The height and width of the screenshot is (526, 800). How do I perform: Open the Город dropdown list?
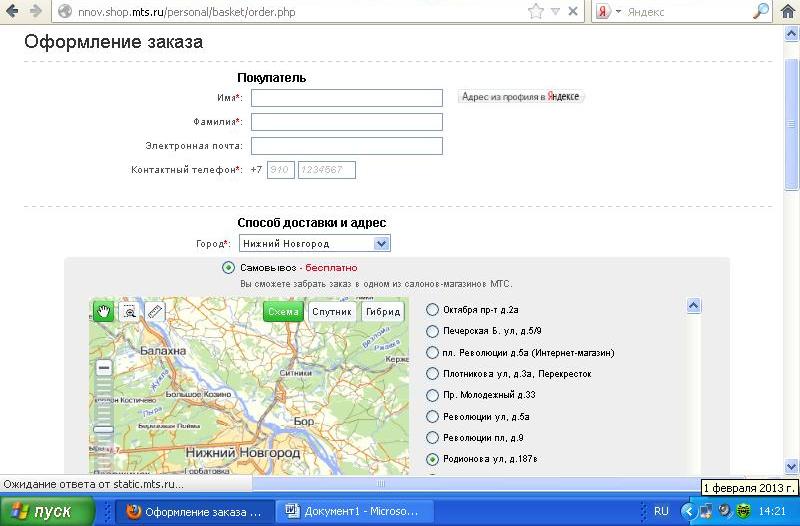click(x=381, y=243)
